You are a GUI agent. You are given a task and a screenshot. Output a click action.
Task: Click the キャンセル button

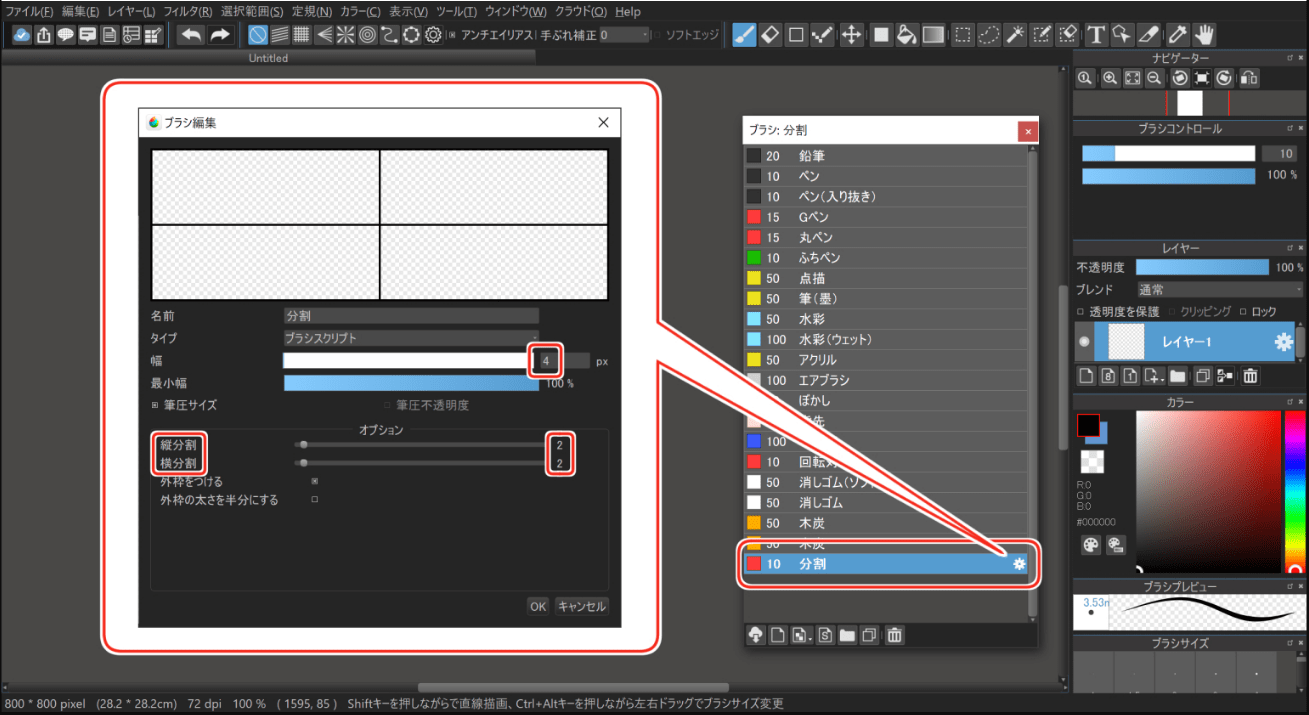[581, 606]
